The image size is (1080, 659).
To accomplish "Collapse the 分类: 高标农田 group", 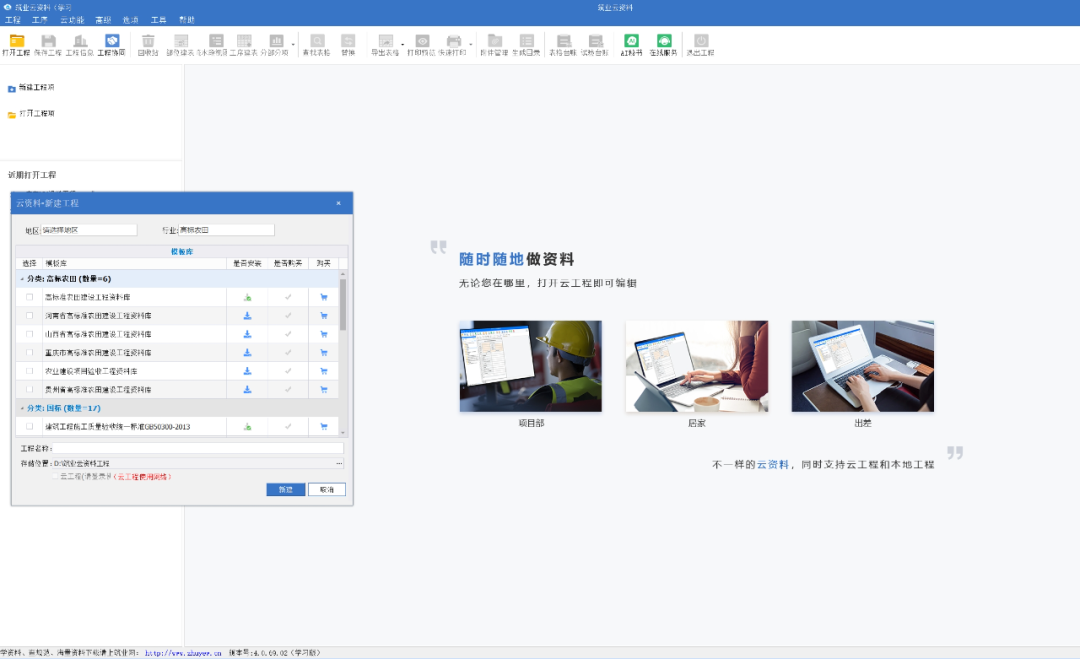I will tap(22, 279).
